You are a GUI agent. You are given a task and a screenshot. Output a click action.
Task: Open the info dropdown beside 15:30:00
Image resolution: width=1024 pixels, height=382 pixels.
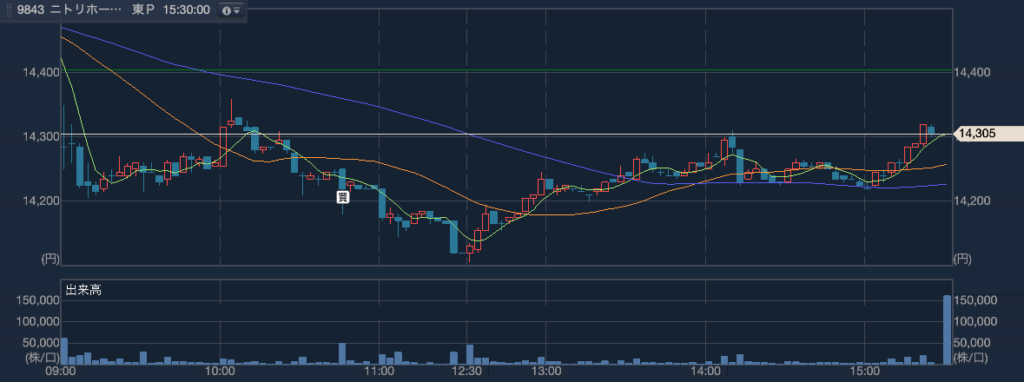coord(230,10)
